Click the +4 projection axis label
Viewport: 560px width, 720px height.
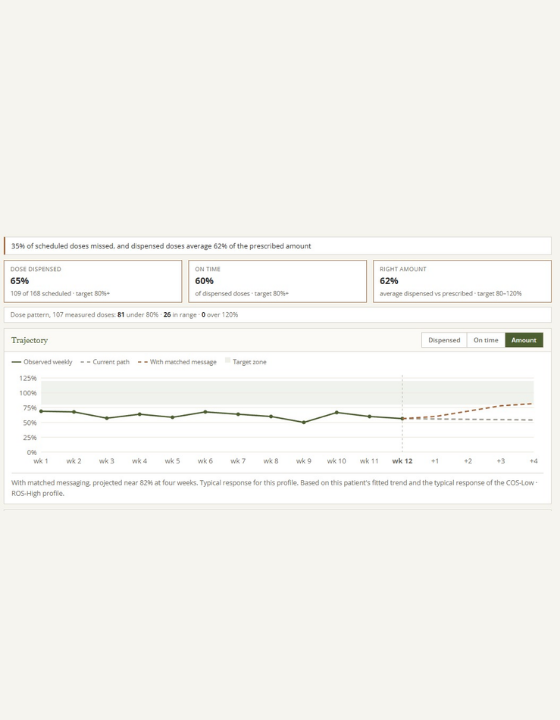(533, 461)
